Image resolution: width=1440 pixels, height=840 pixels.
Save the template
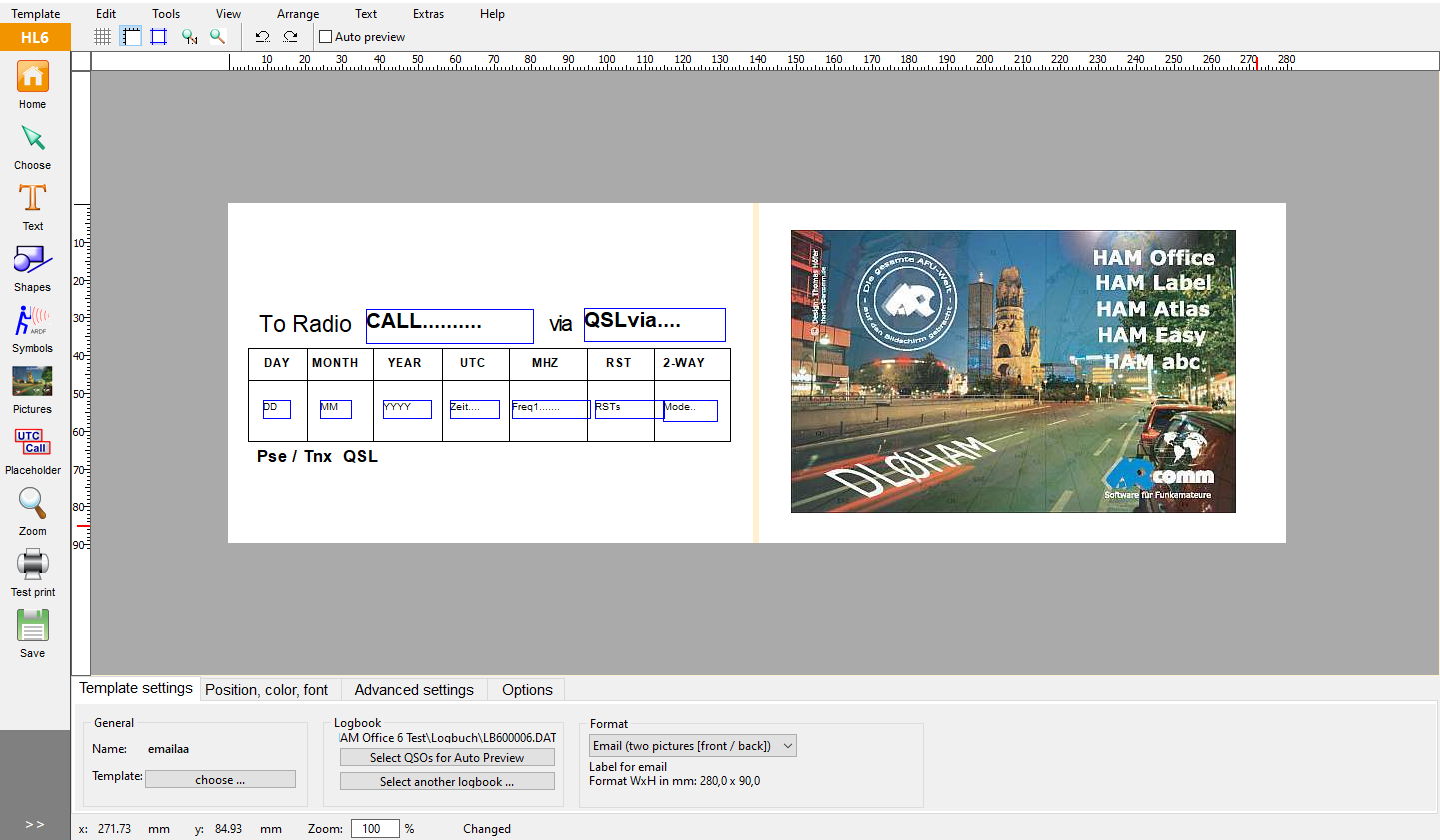pyautogui.click(x=32, y=635)
